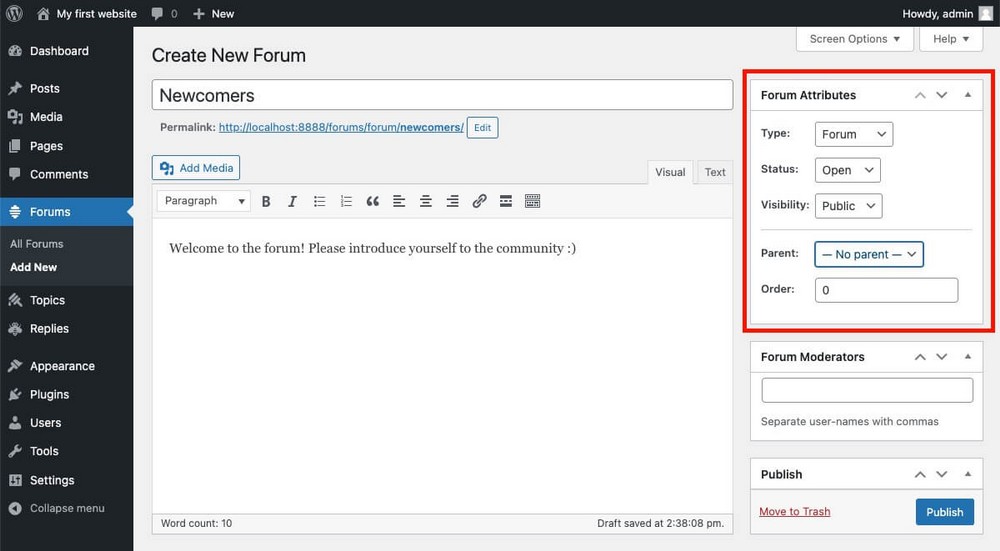Click the WordPress logo icon
1000x551 pixels.
[14, 13]
